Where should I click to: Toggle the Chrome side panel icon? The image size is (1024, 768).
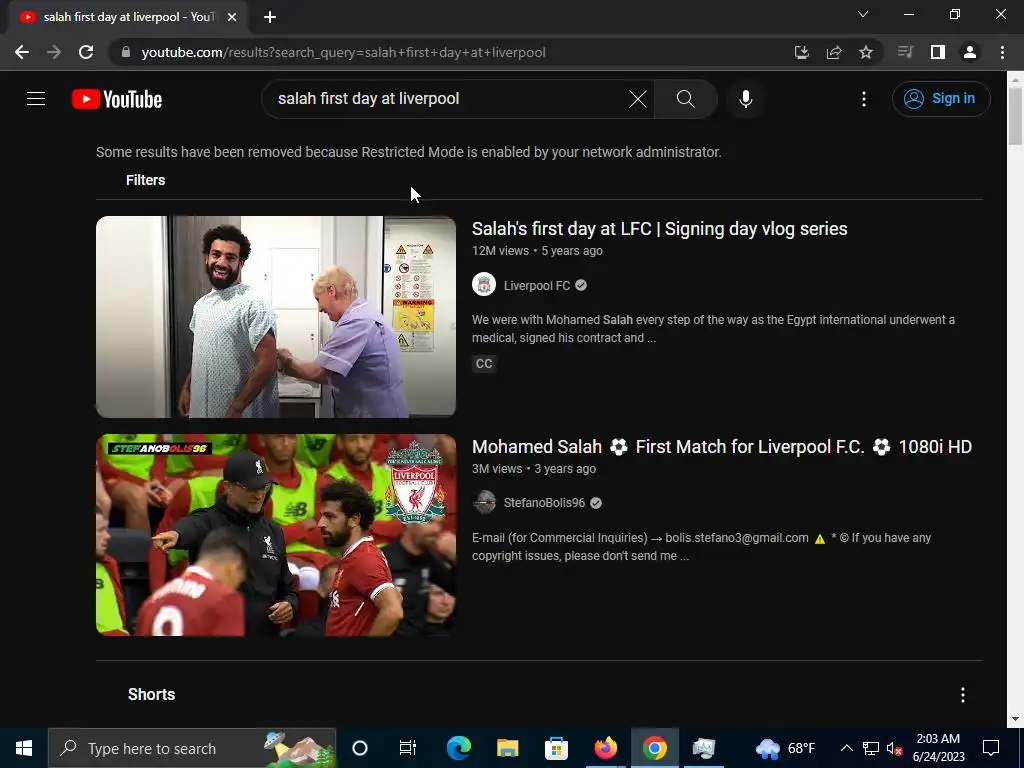[938, 52]
